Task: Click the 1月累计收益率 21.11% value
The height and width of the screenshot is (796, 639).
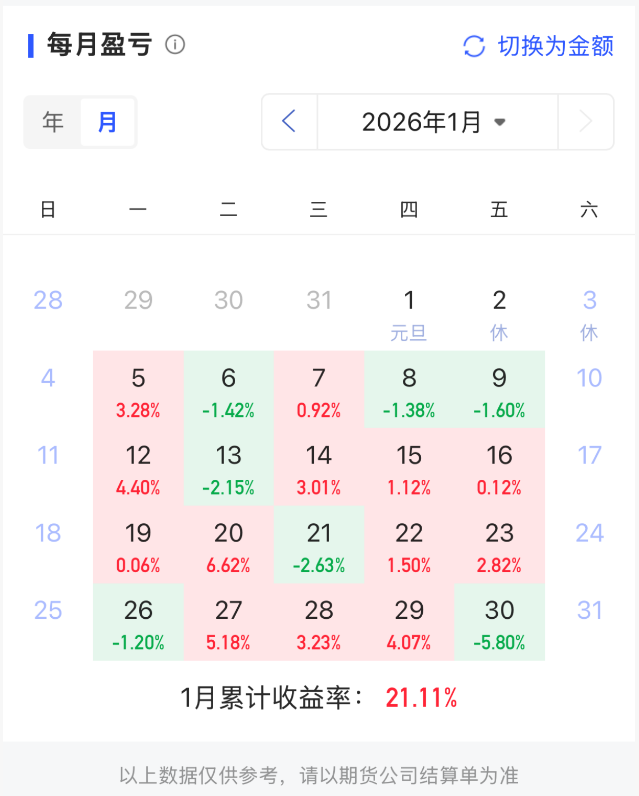Action: [x=421, y=698]
